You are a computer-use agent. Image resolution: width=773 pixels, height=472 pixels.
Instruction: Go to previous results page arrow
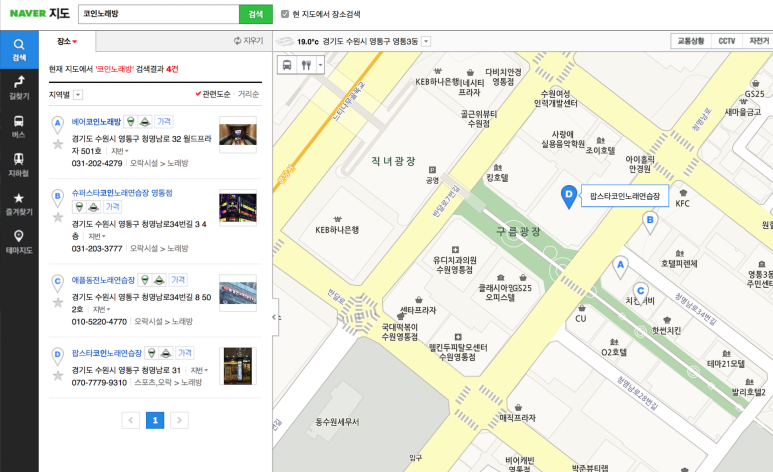click(x=131, y=420)
